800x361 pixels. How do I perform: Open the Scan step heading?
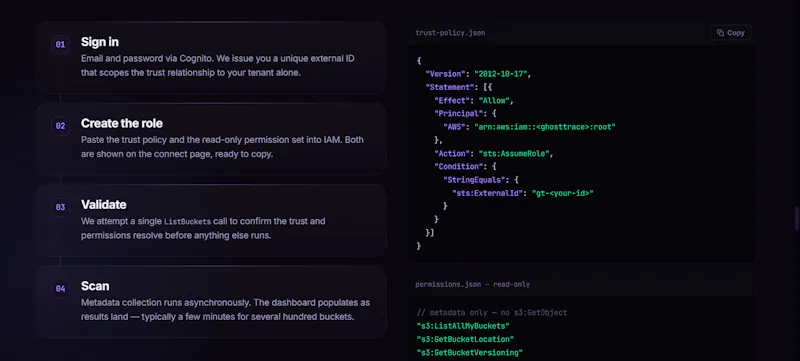coord(95,286)
